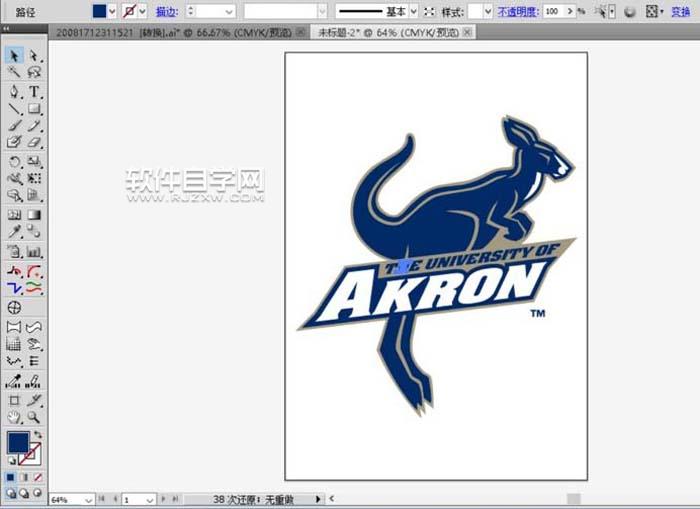Select the Direct Selection tool
700x509 pixels.
pyautogui.click(x=34, y=55)
